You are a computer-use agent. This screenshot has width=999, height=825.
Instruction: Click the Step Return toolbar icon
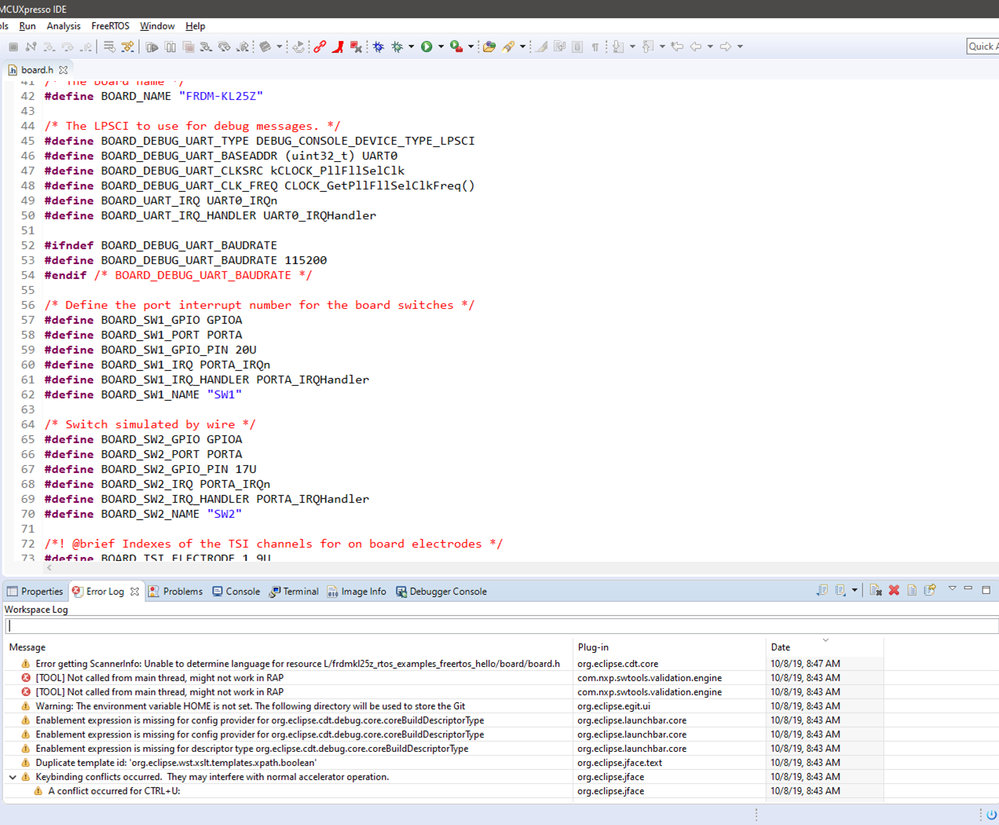(86, 47)
